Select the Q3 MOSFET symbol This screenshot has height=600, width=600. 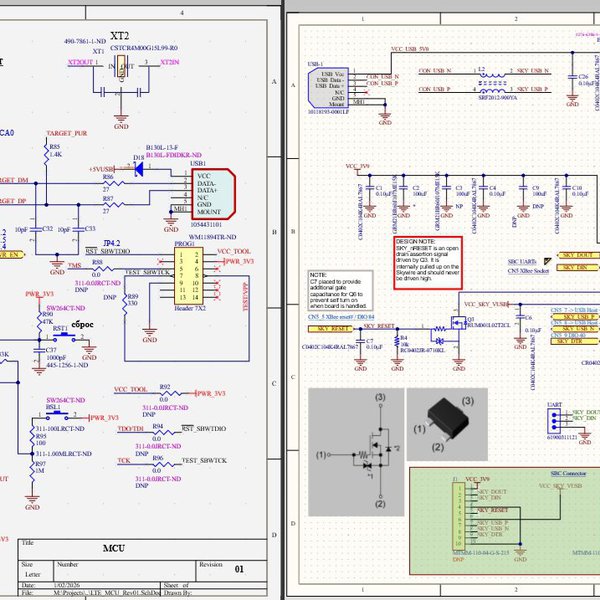(458, 323)
